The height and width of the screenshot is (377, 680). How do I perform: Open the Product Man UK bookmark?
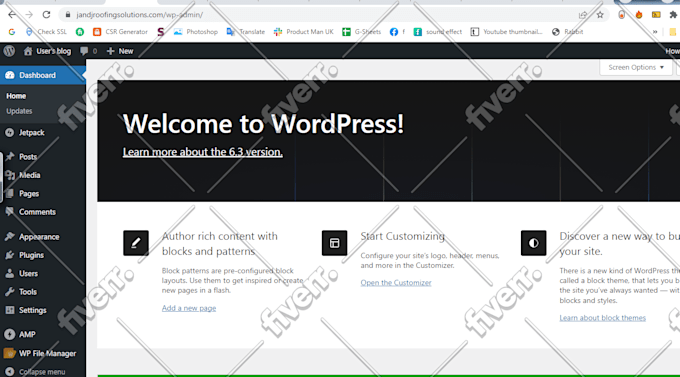[304, 32]
